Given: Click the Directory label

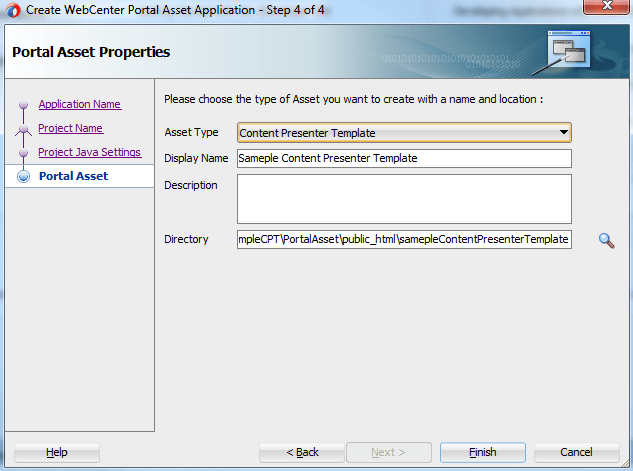Looking at the screenshot, I should 186,239.
